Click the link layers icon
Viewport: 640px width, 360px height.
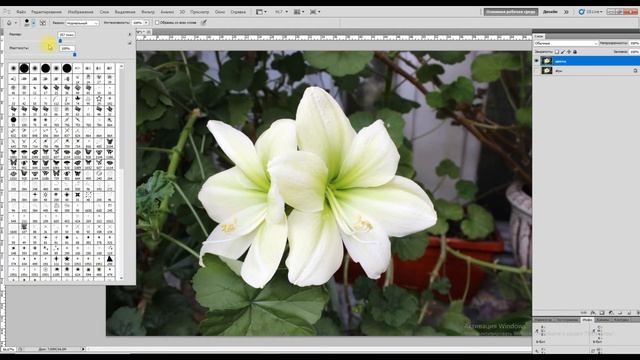pyautogui.click(x=584, y=313)
